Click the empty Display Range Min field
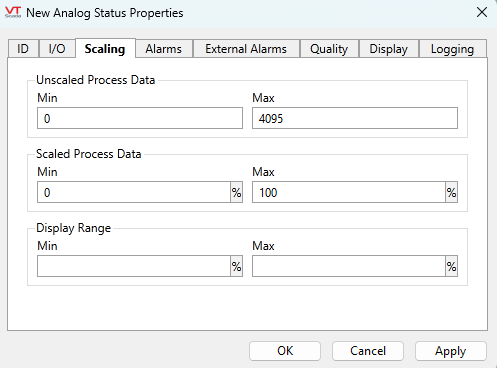Image resolution: width=497 pixels, height=368 pixels. pos(134,266)
